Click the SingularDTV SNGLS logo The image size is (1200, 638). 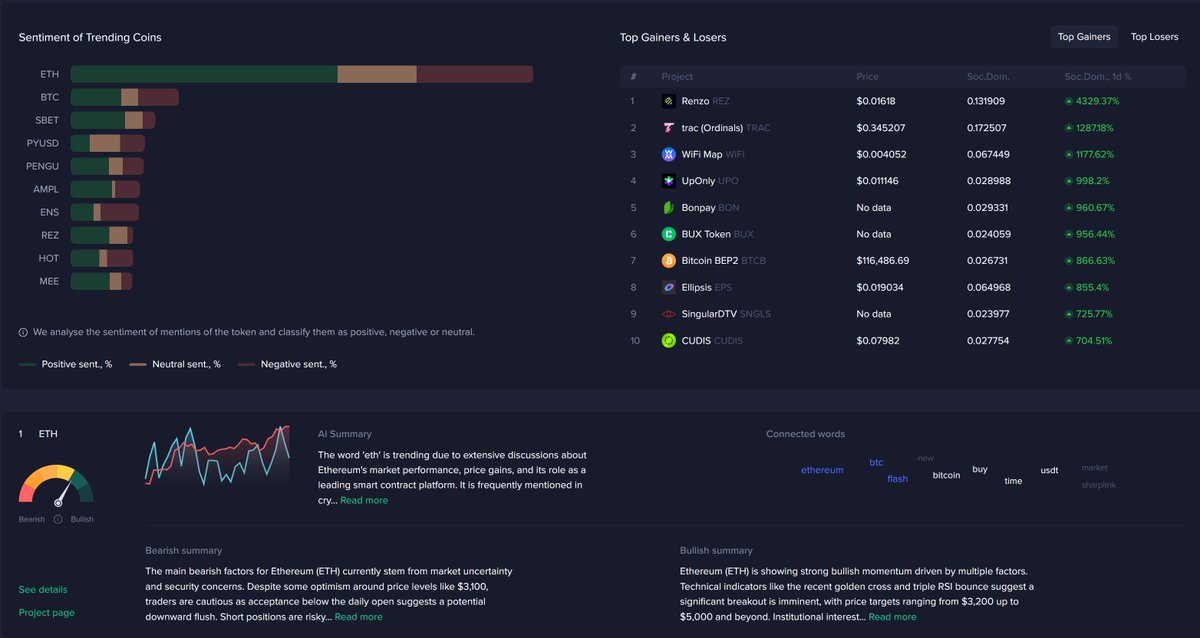(x=669, y=314)
